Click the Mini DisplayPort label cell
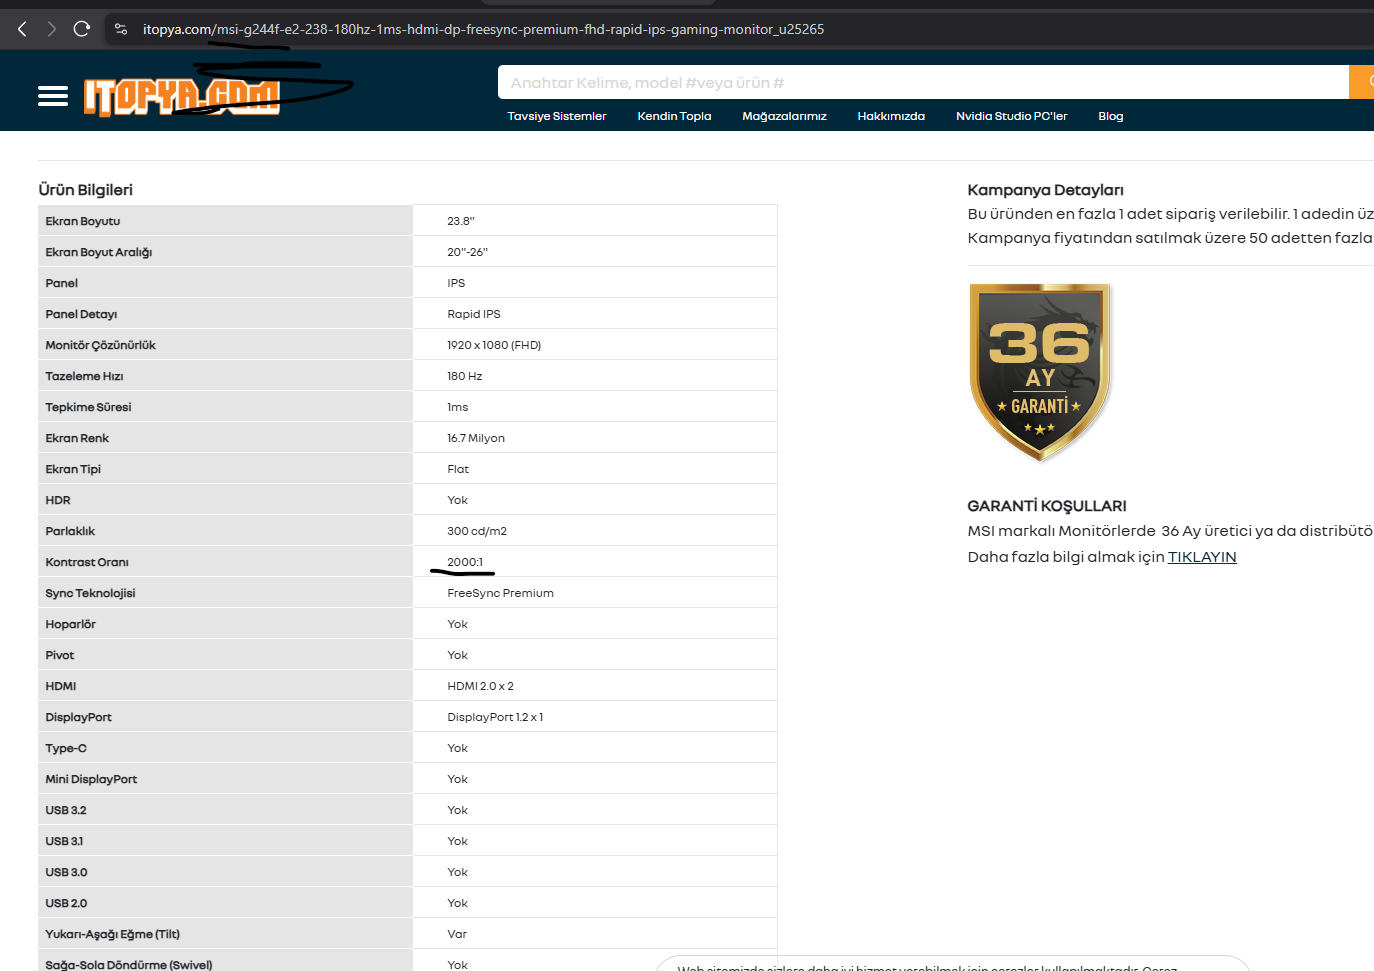Screen dimensions: 1374x971 (225, 779)
